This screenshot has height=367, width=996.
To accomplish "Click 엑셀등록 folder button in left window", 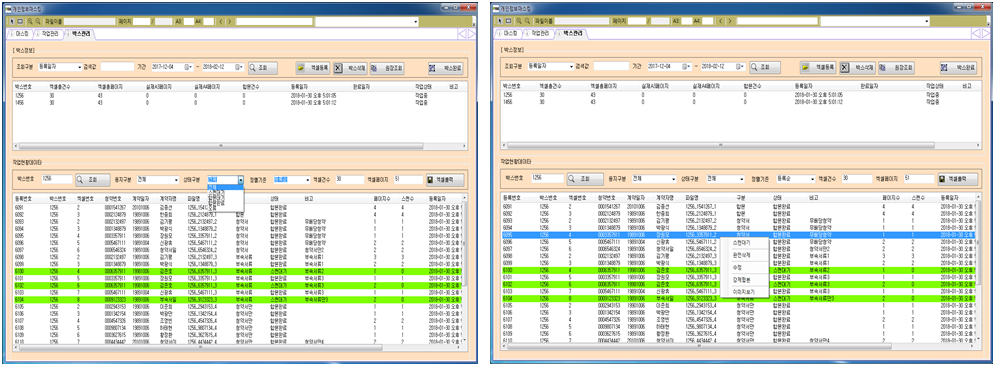I will (x=313, y=67).
